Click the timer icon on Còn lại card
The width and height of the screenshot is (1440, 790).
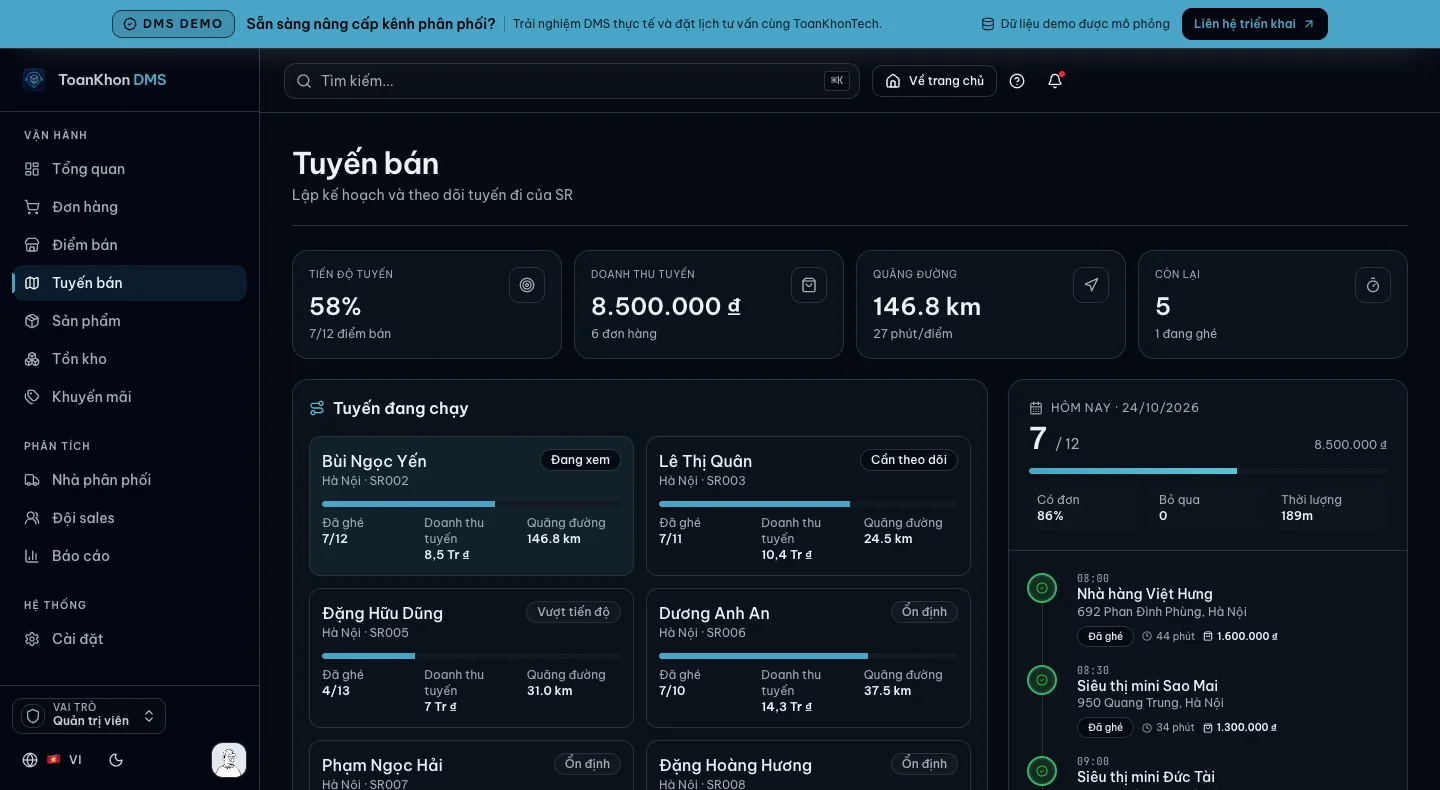click(1373, 285)
